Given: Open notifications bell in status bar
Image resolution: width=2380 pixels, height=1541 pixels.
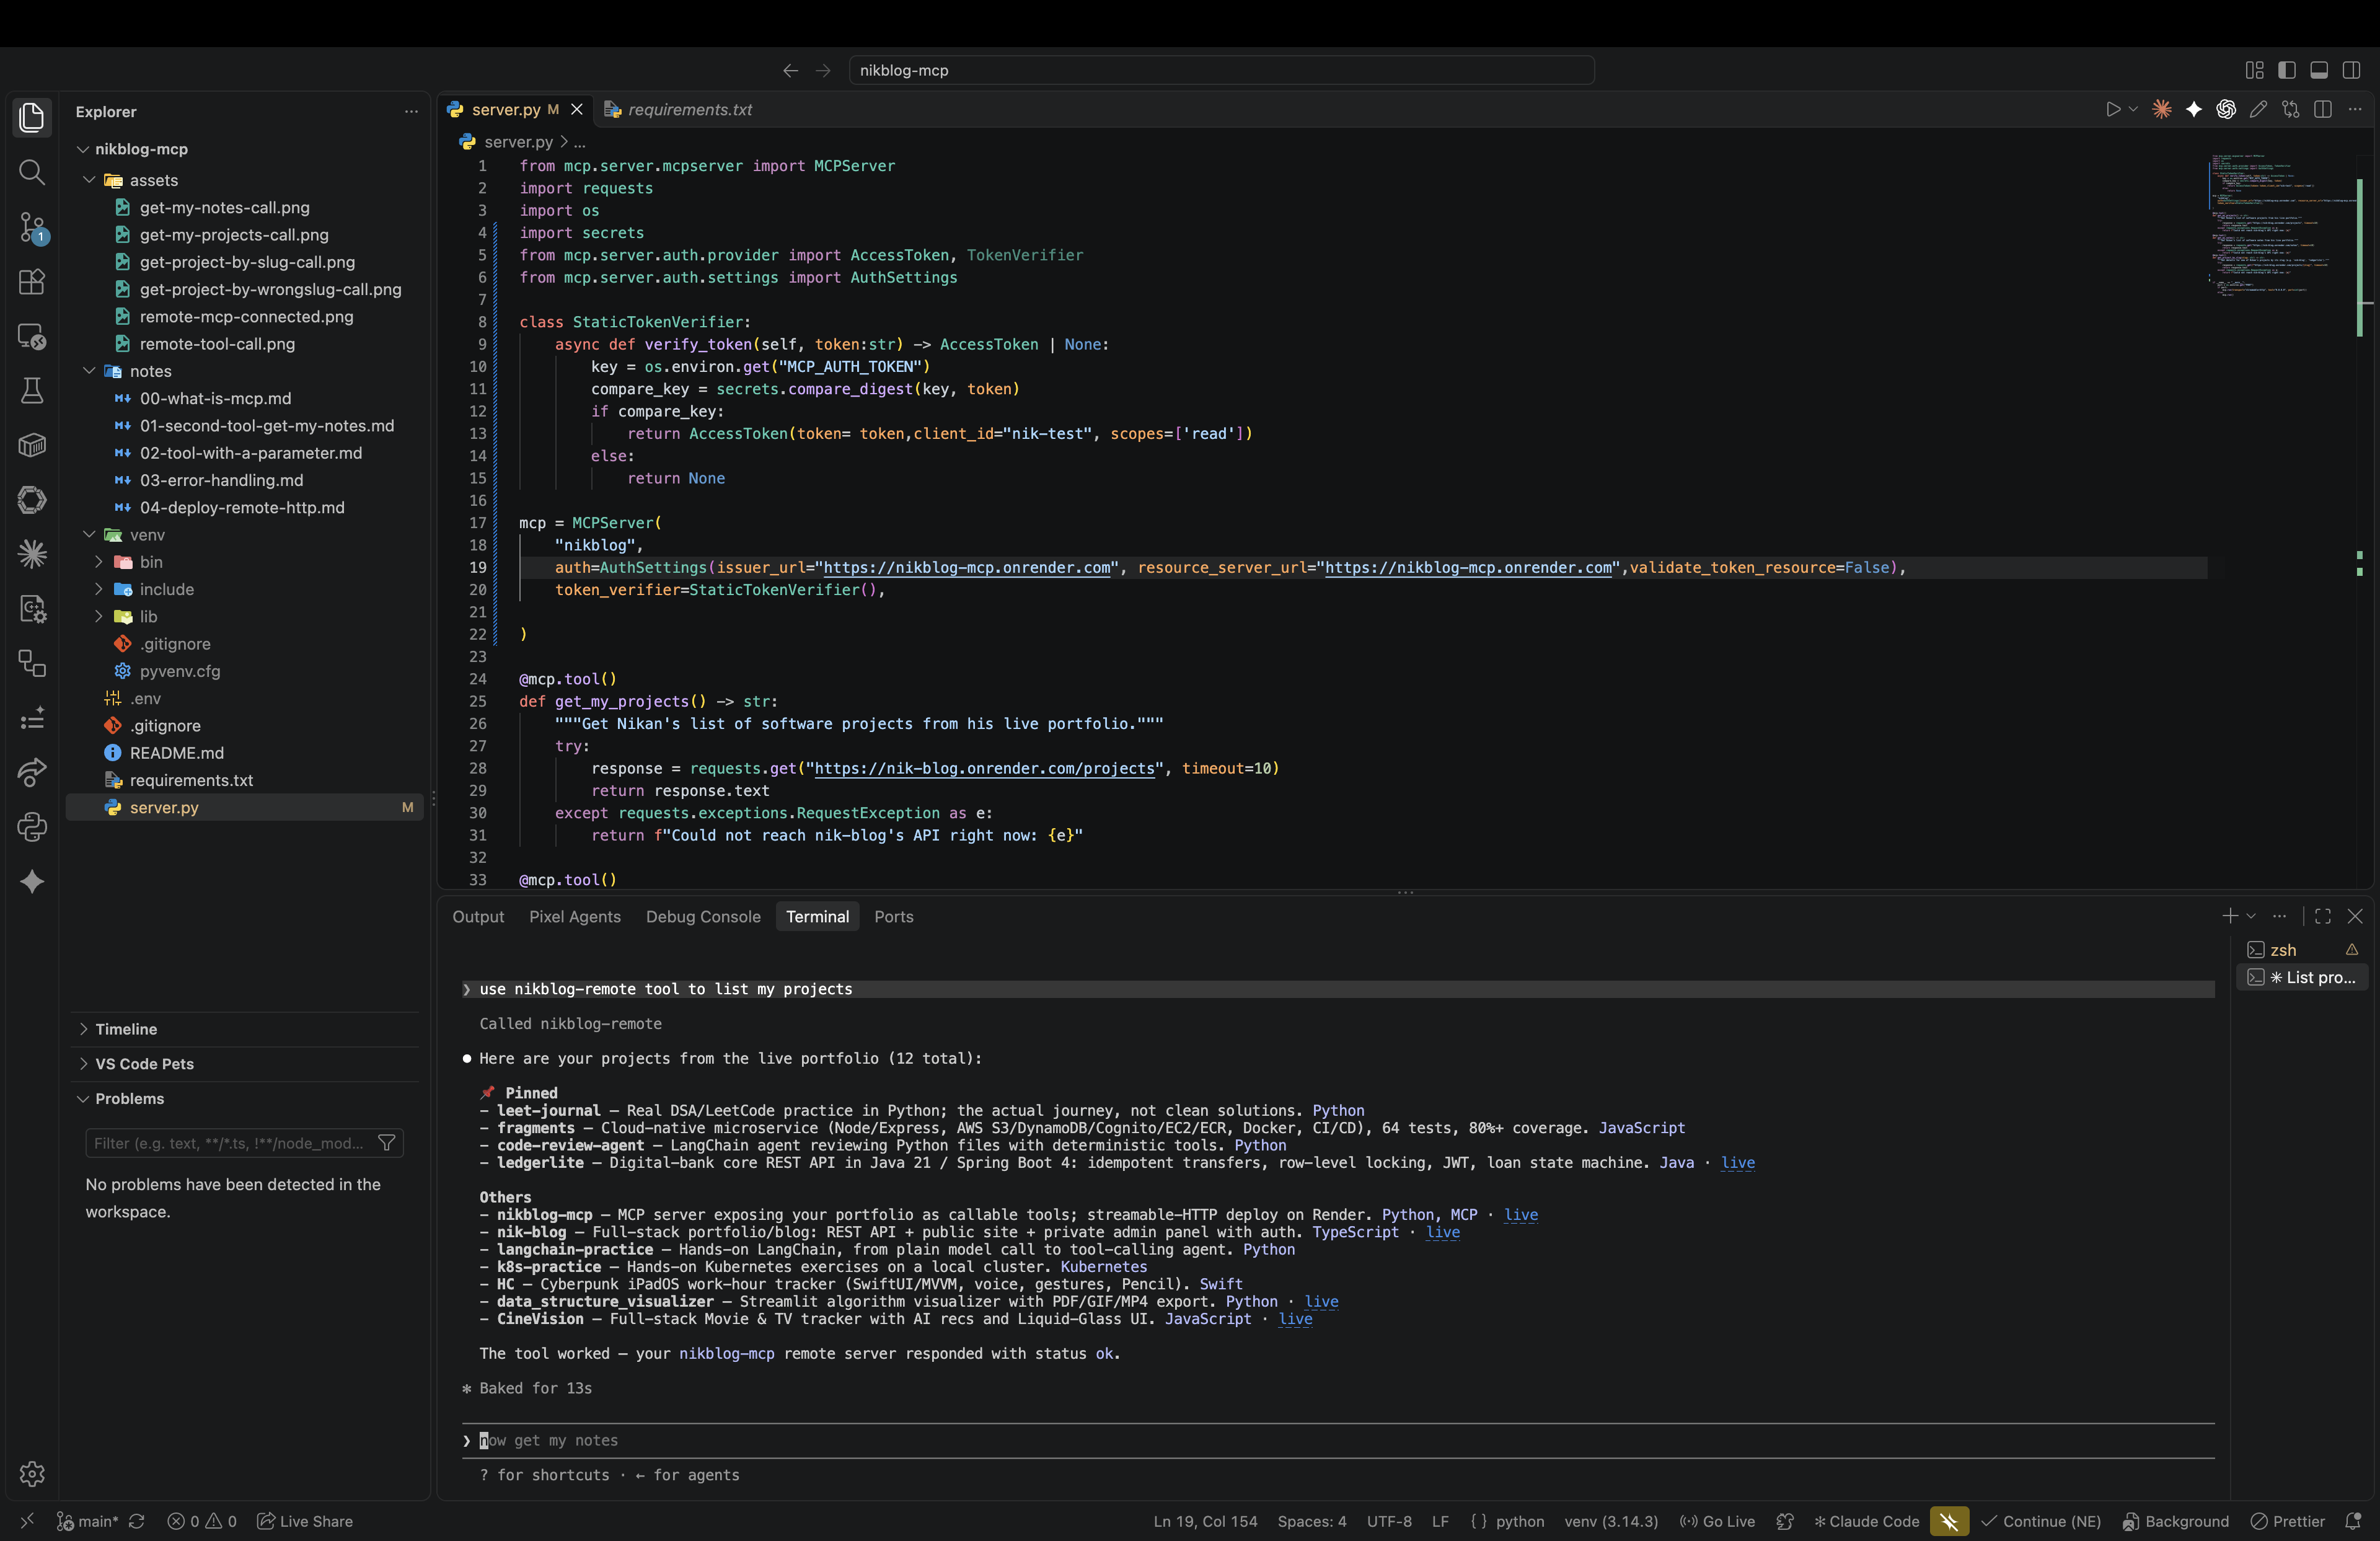Looking at the screenshot, I should (2353, 1521).
